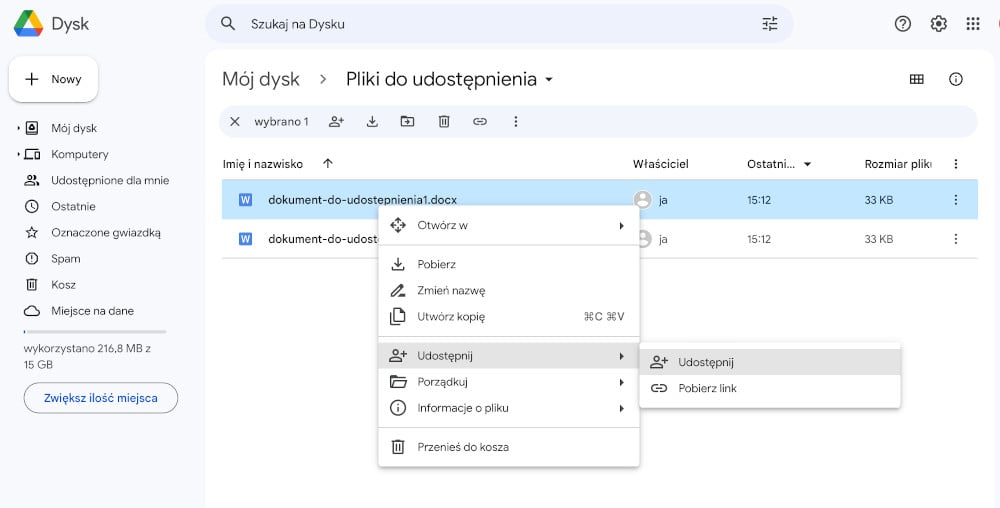Open more actions in selection toolbar
The image size is (1000, 508).
click(x=515, y=122)
